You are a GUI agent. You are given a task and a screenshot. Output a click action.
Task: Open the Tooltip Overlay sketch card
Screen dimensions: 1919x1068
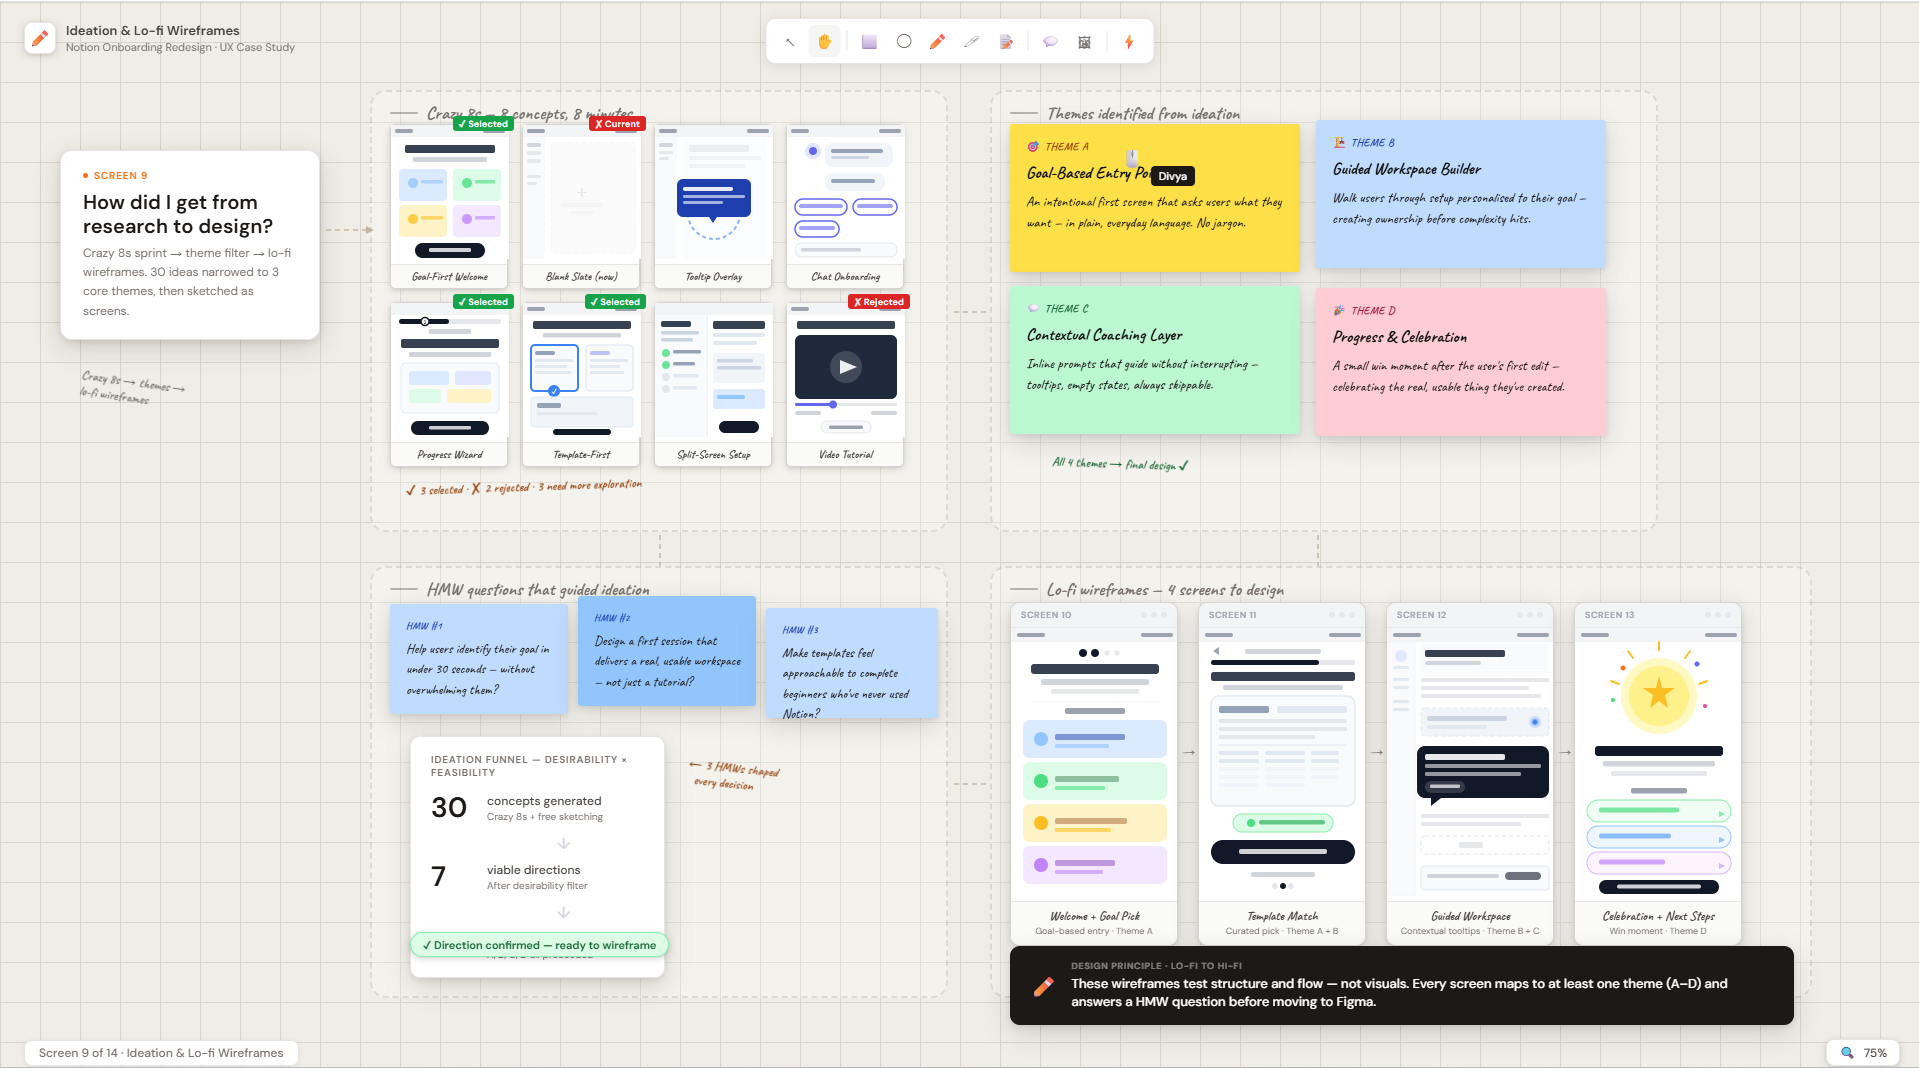(x=713, y=206)
